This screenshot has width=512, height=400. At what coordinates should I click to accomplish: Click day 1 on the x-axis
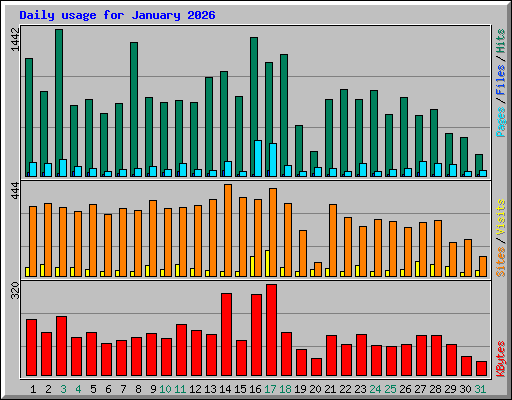click(x=33, y=389)
